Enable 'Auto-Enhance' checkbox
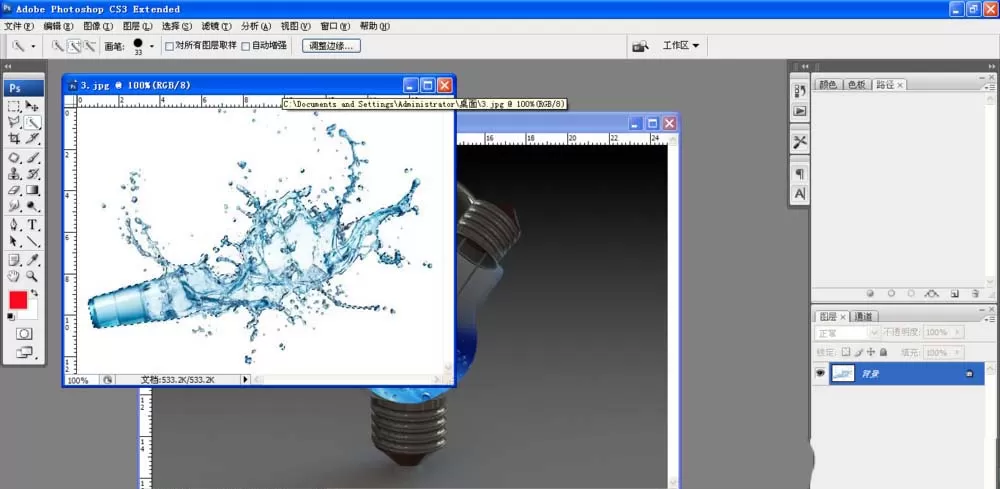The height and width of the screenshot is (489, 1000). 246,46
